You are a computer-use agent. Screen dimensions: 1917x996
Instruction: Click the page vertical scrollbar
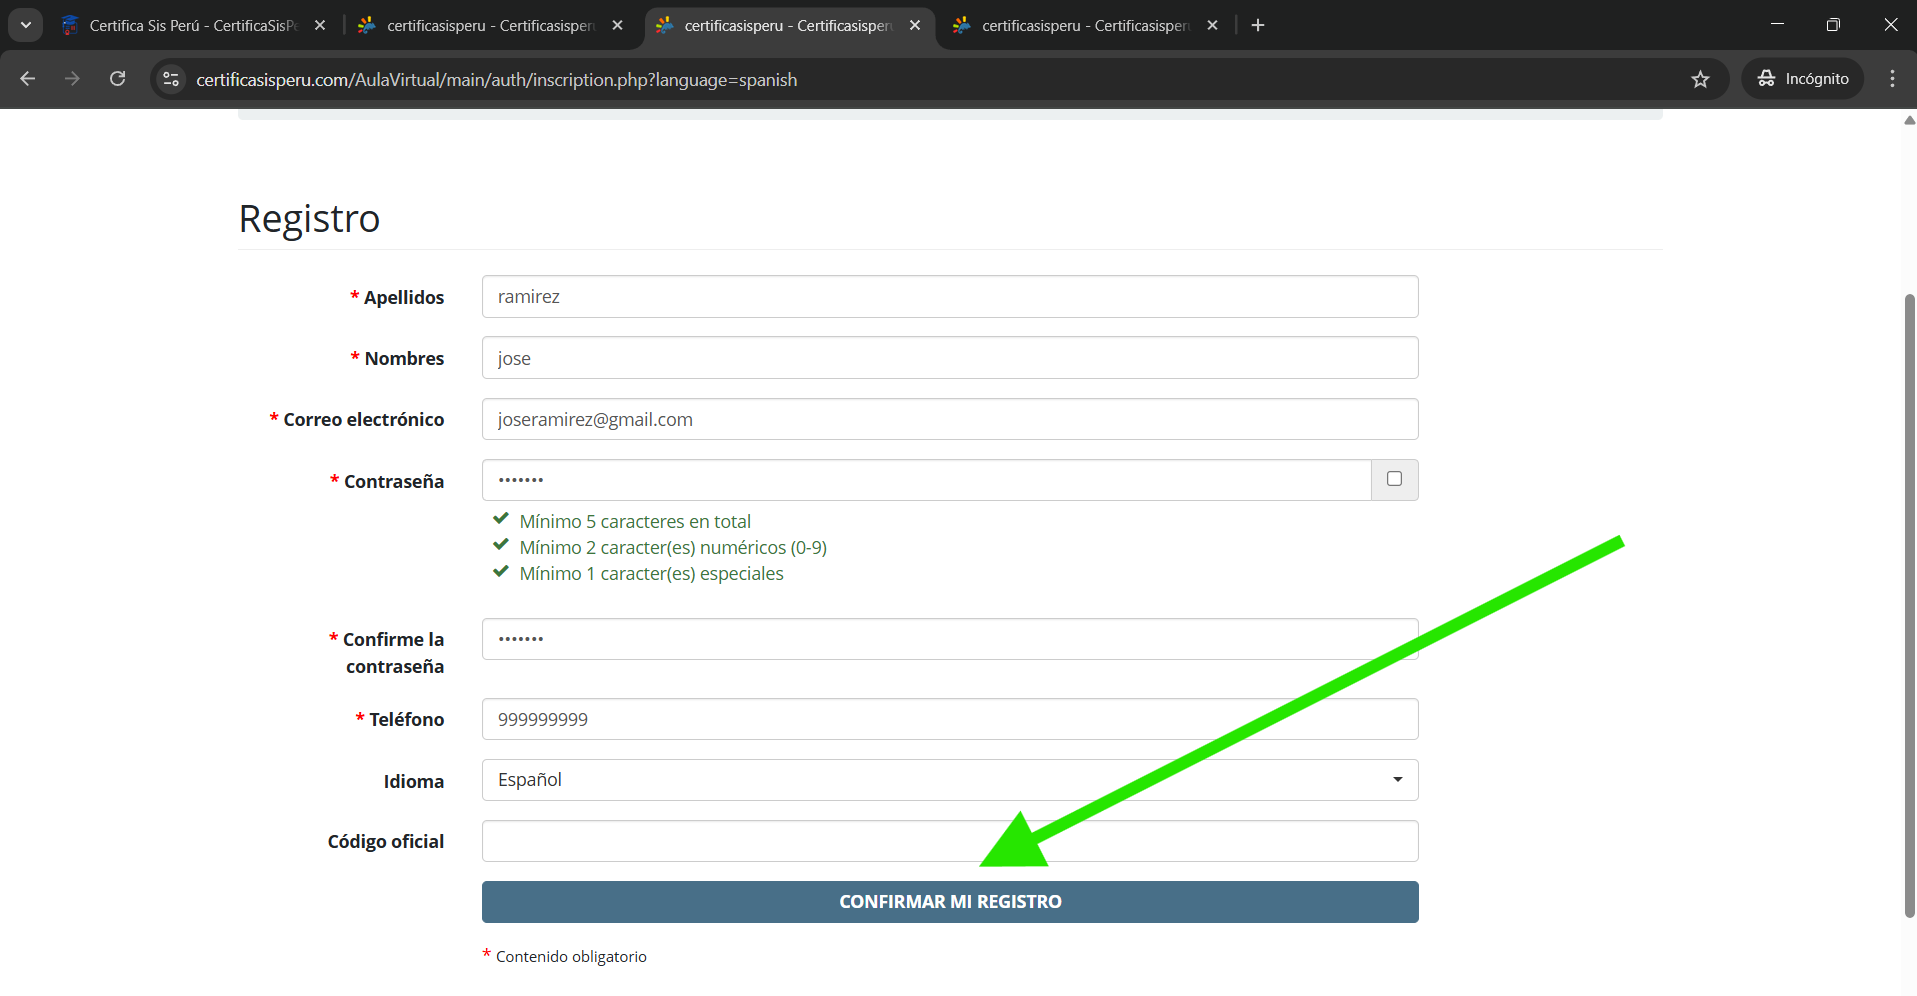pyautogui.click(x=1909, y=600)
